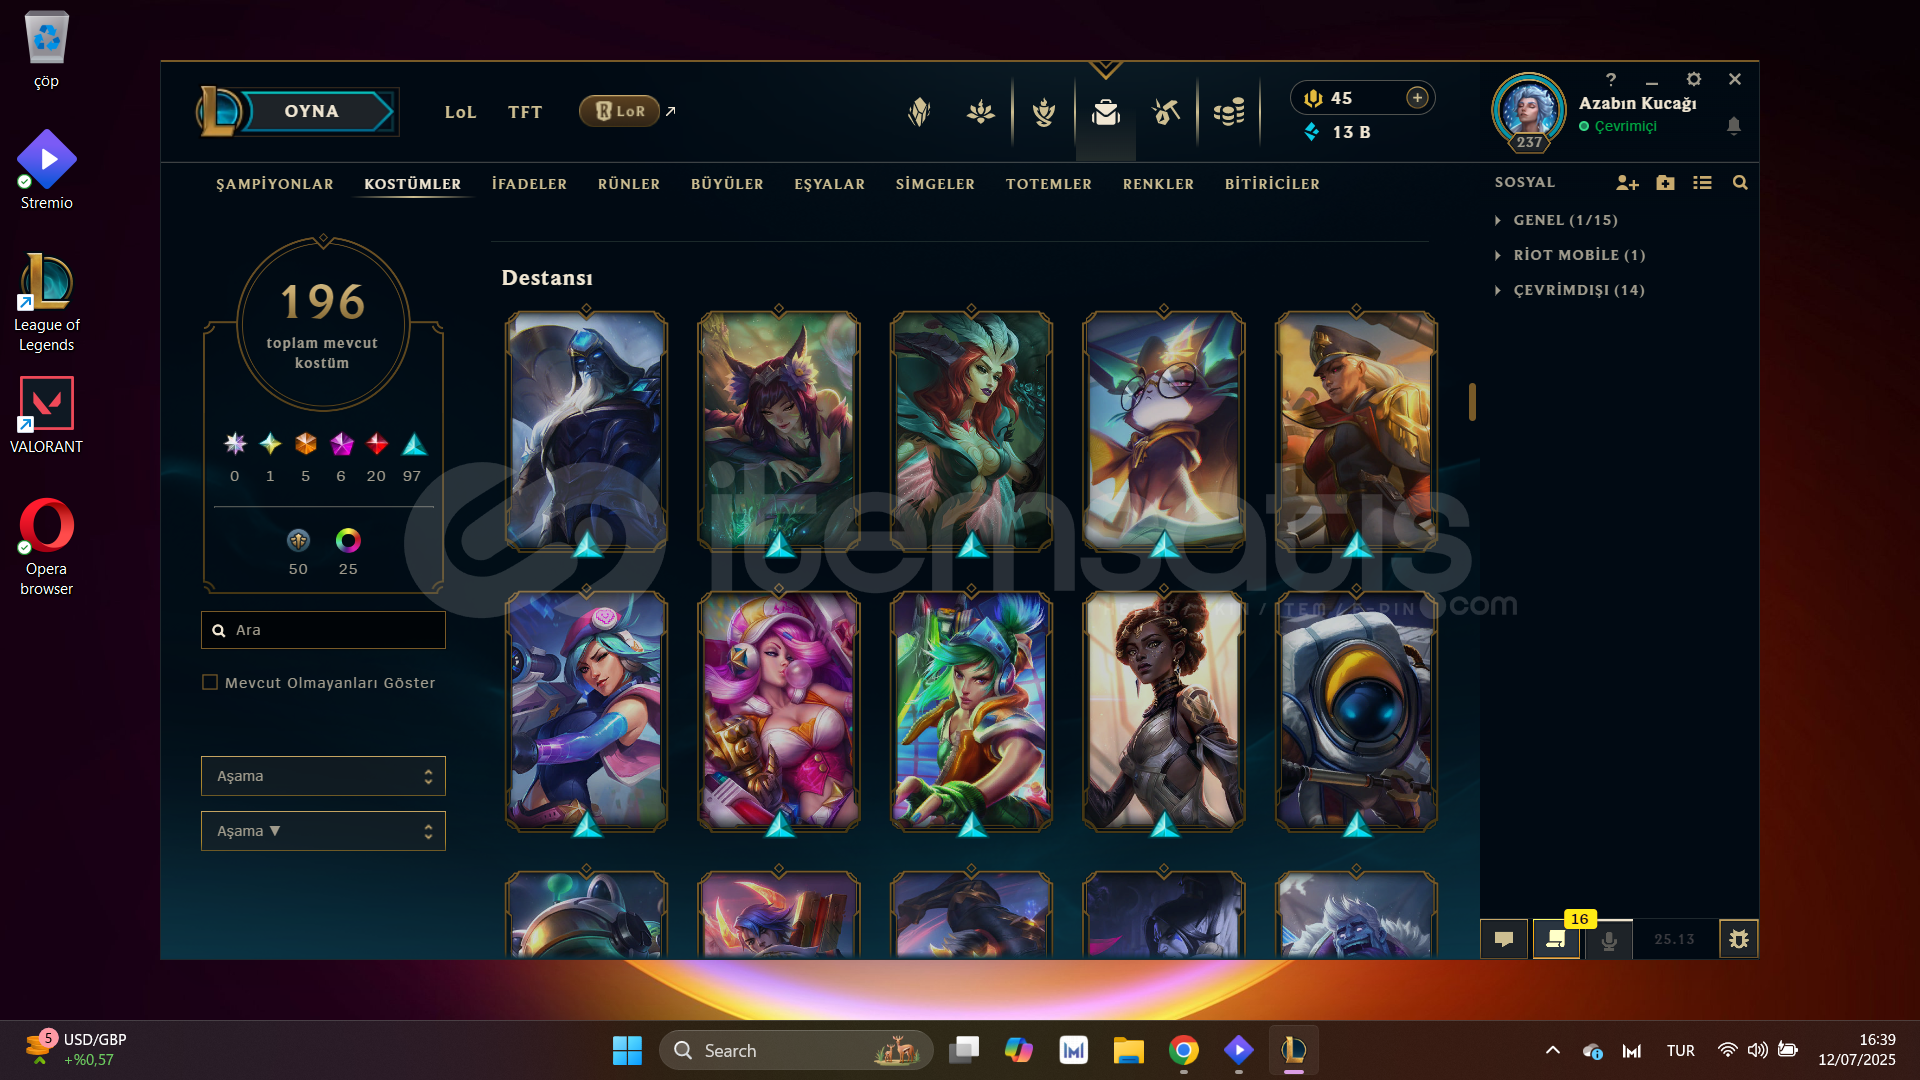Screen dimensions: 1920x1080
Task: Click the Mythic tier purple gem icon
Action: point(342,444)
